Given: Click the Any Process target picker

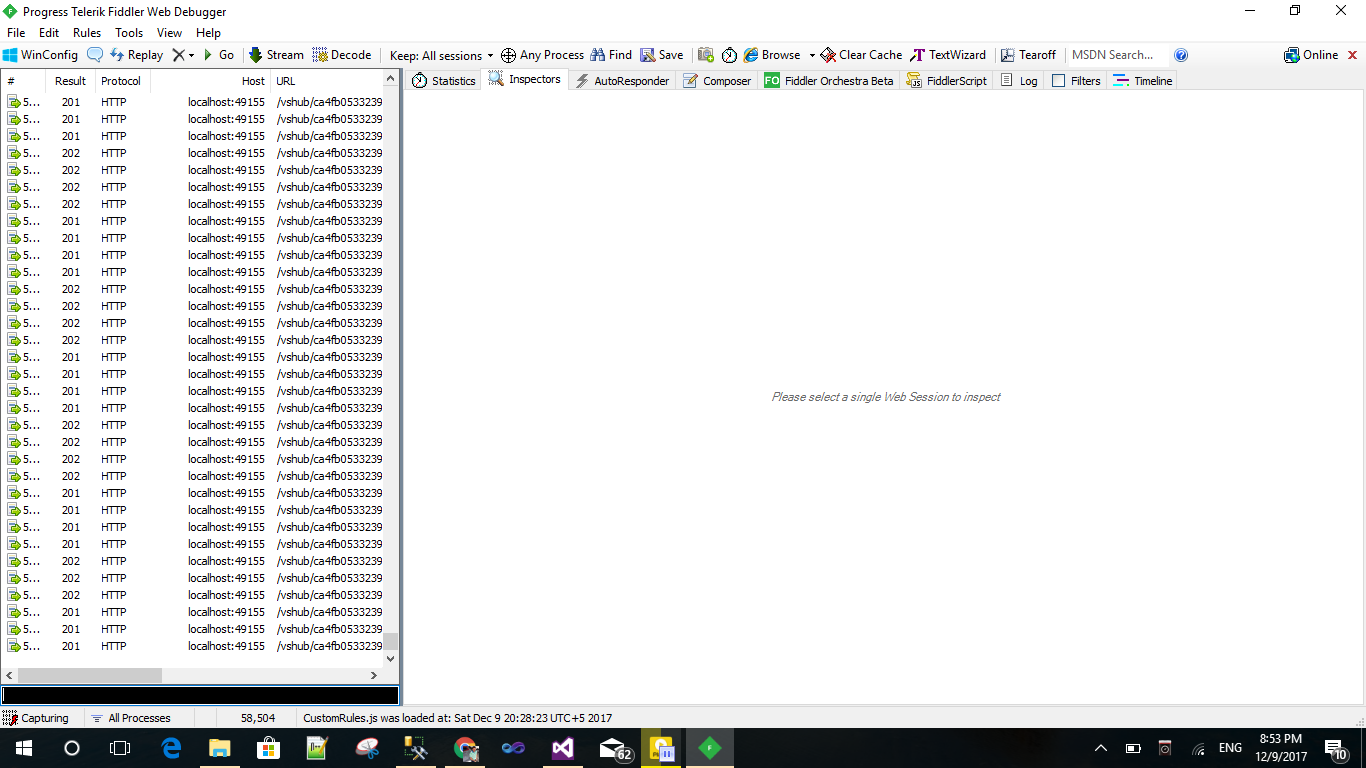Looking at the screenshot, I should (542, 55).
